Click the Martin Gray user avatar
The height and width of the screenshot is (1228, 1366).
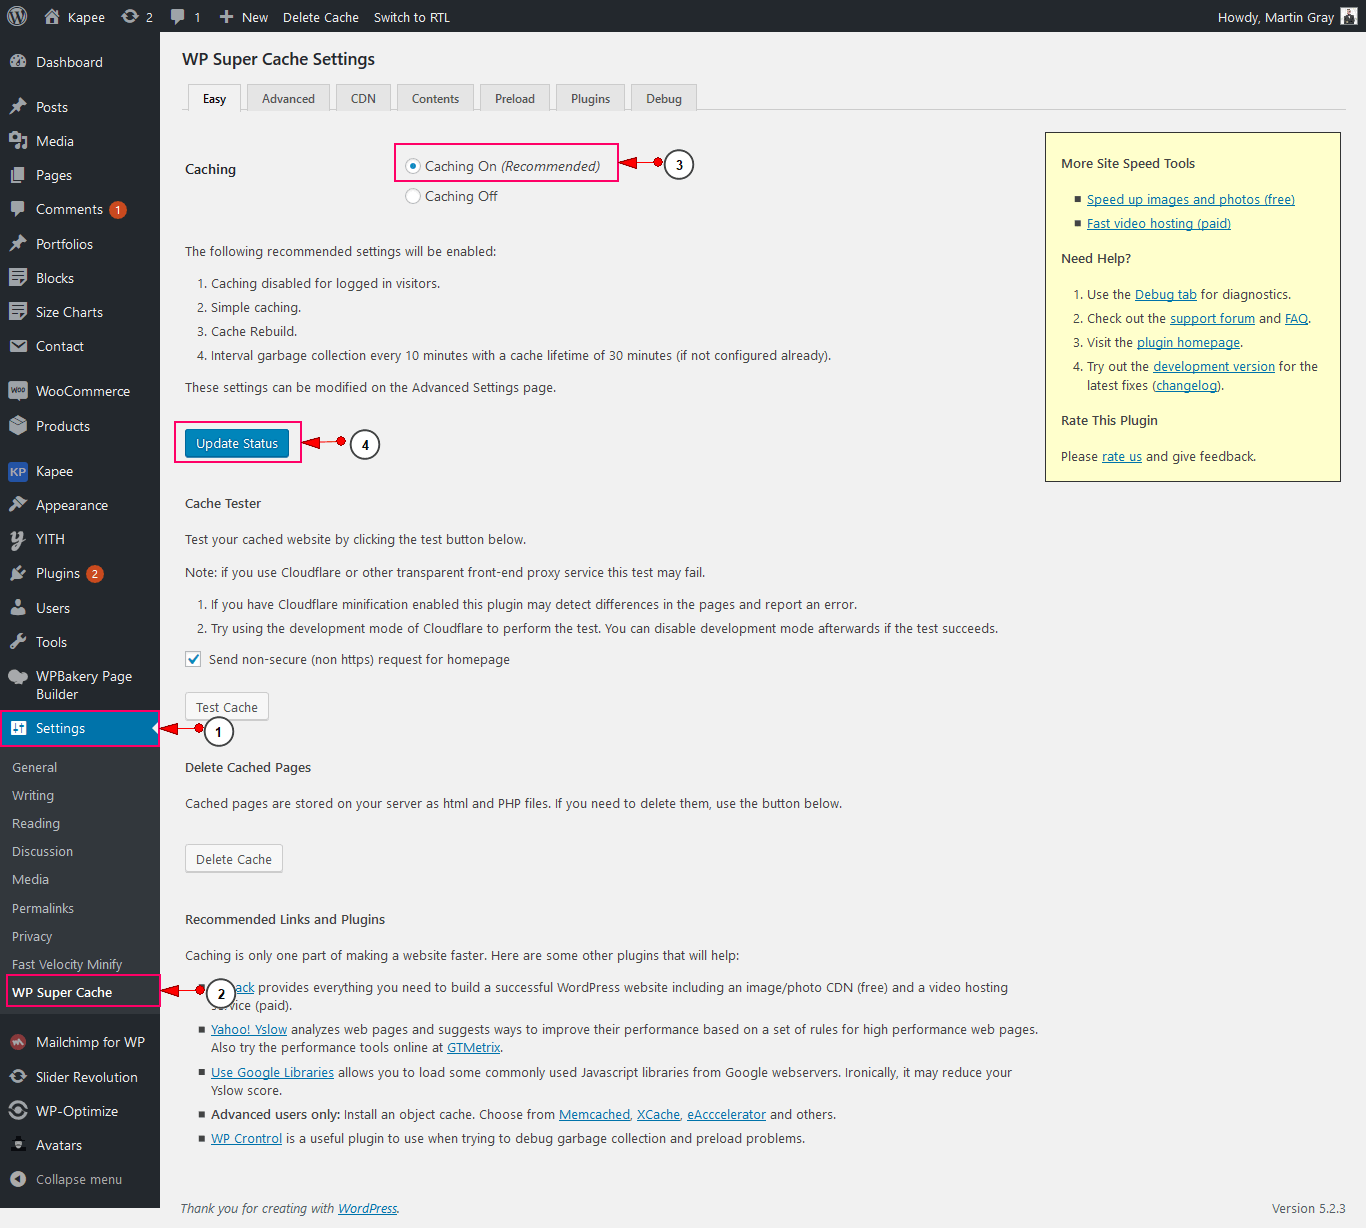[1348, 17]
